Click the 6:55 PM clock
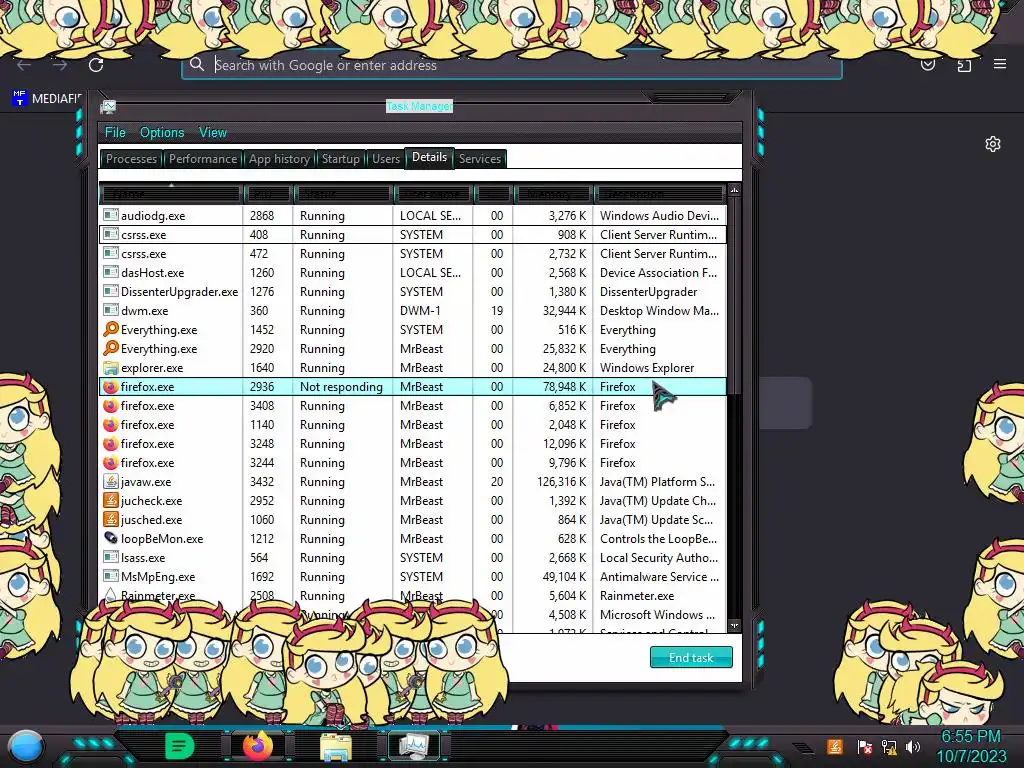 tap(971, 737)
